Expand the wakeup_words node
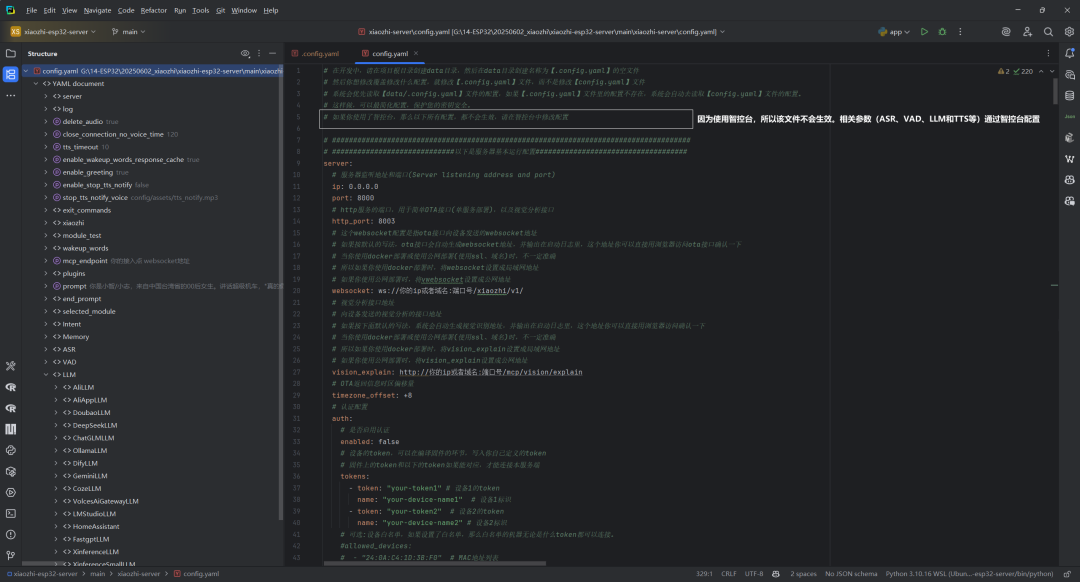Viewport: 1080px width, 582px height. [46, 248]
